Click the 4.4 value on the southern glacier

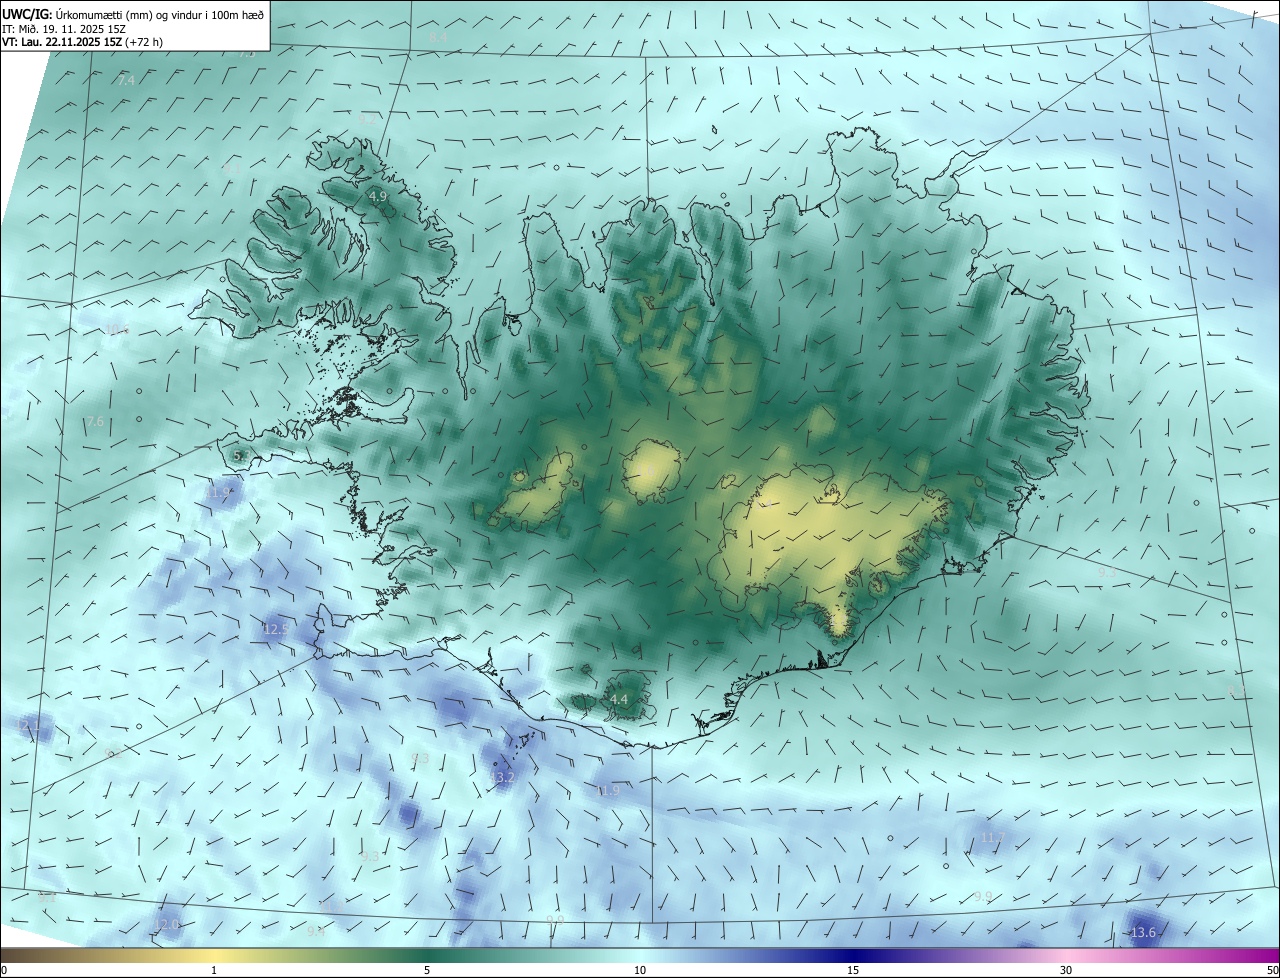pos(619,700)
